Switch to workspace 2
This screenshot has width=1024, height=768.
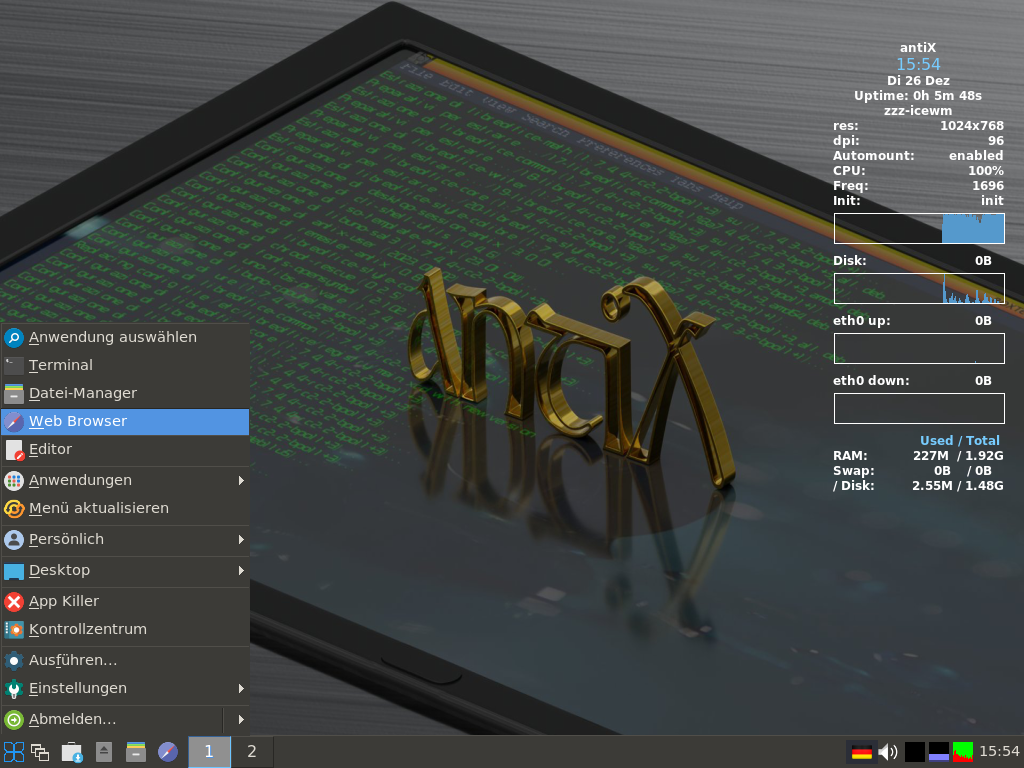[x=251, y=752]
